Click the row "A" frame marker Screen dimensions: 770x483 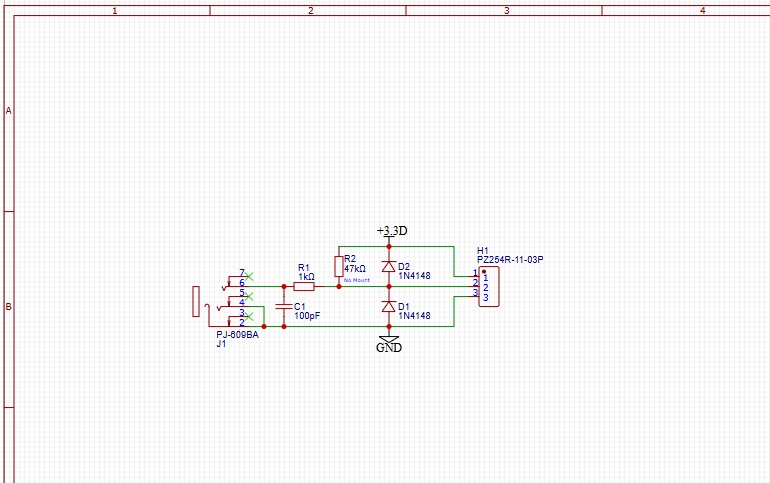[8, 111]
